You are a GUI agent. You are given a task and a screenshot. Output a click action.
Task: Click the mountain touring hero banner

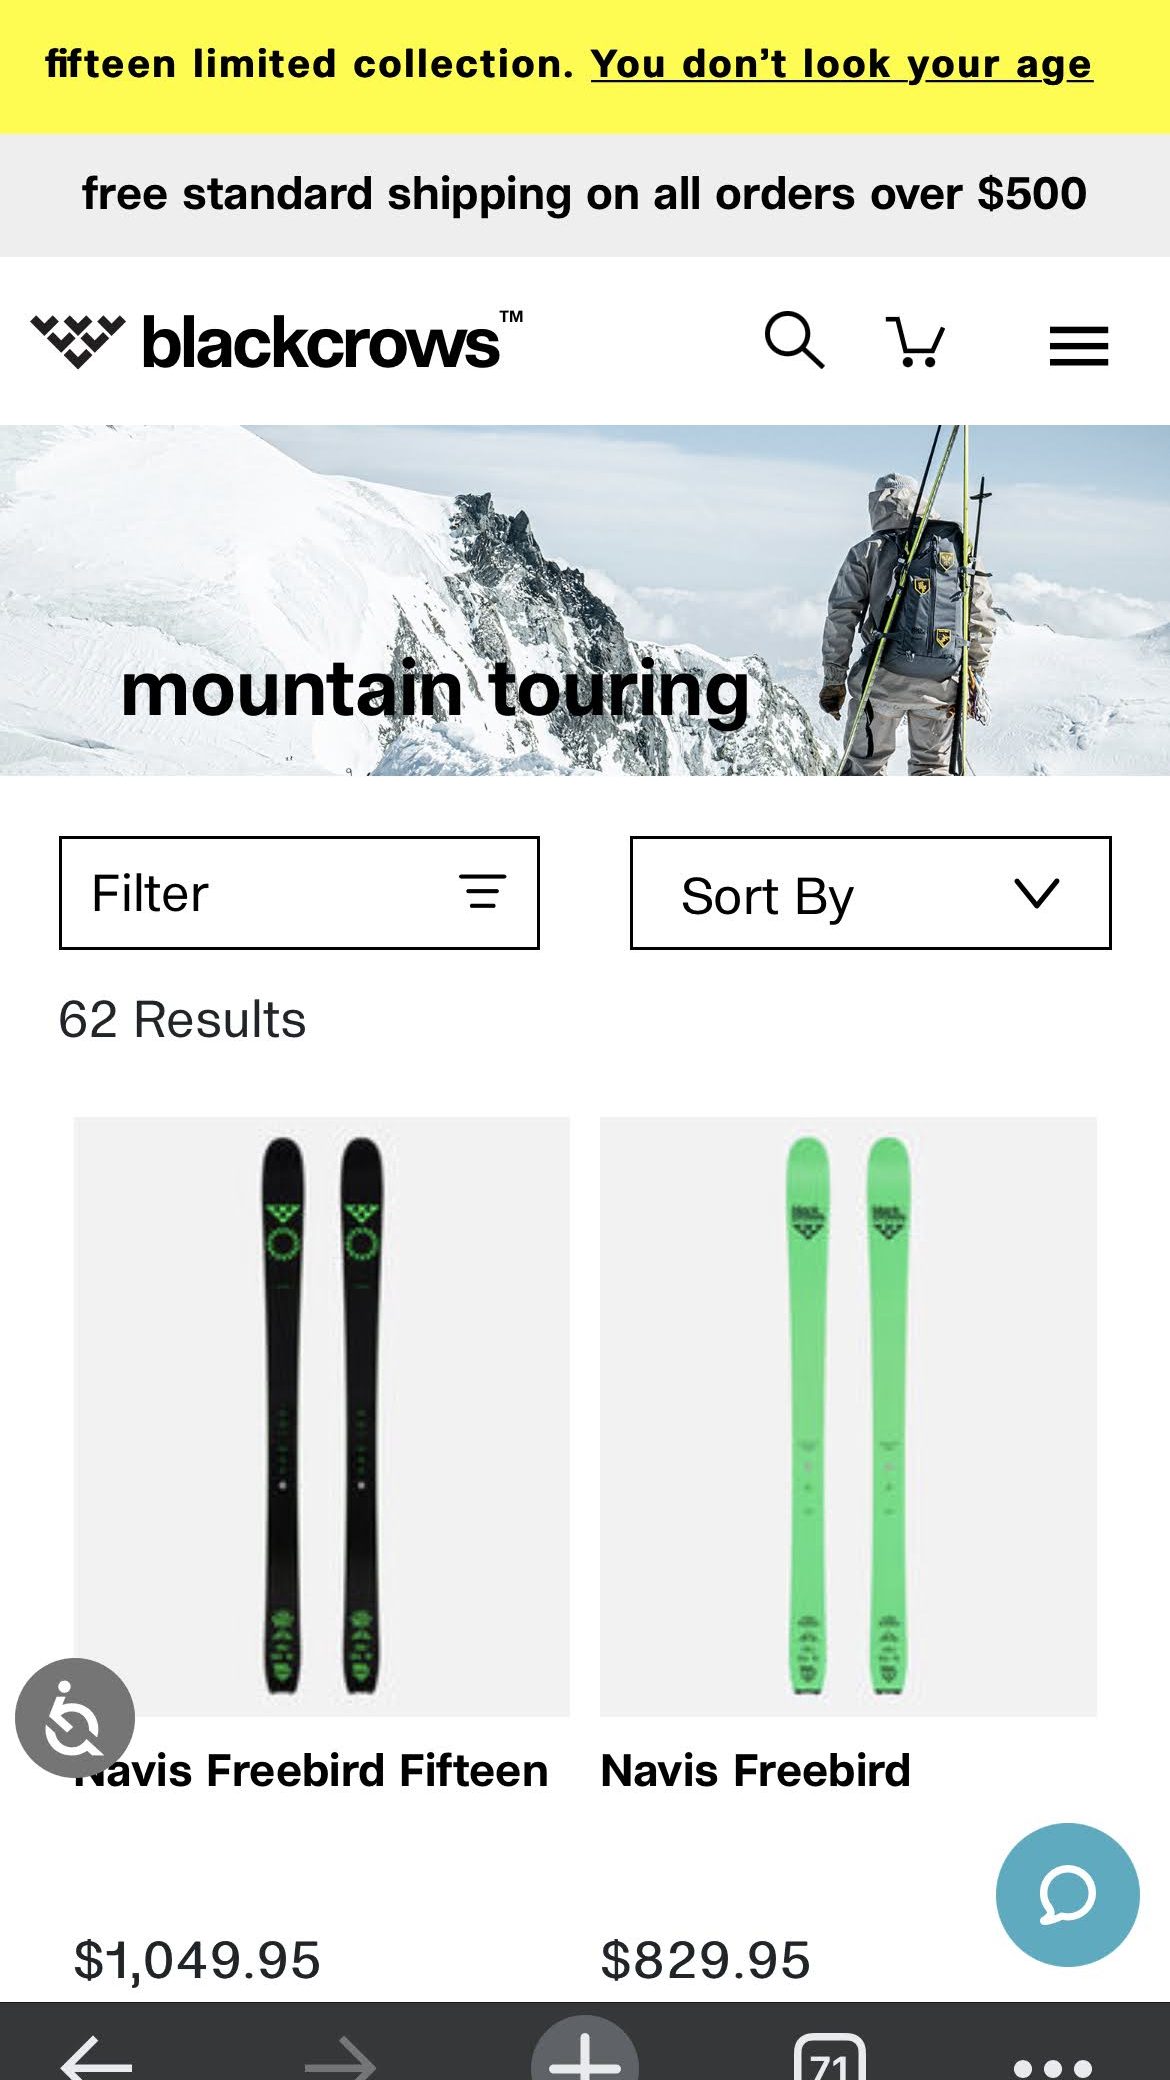coord(585,600)
